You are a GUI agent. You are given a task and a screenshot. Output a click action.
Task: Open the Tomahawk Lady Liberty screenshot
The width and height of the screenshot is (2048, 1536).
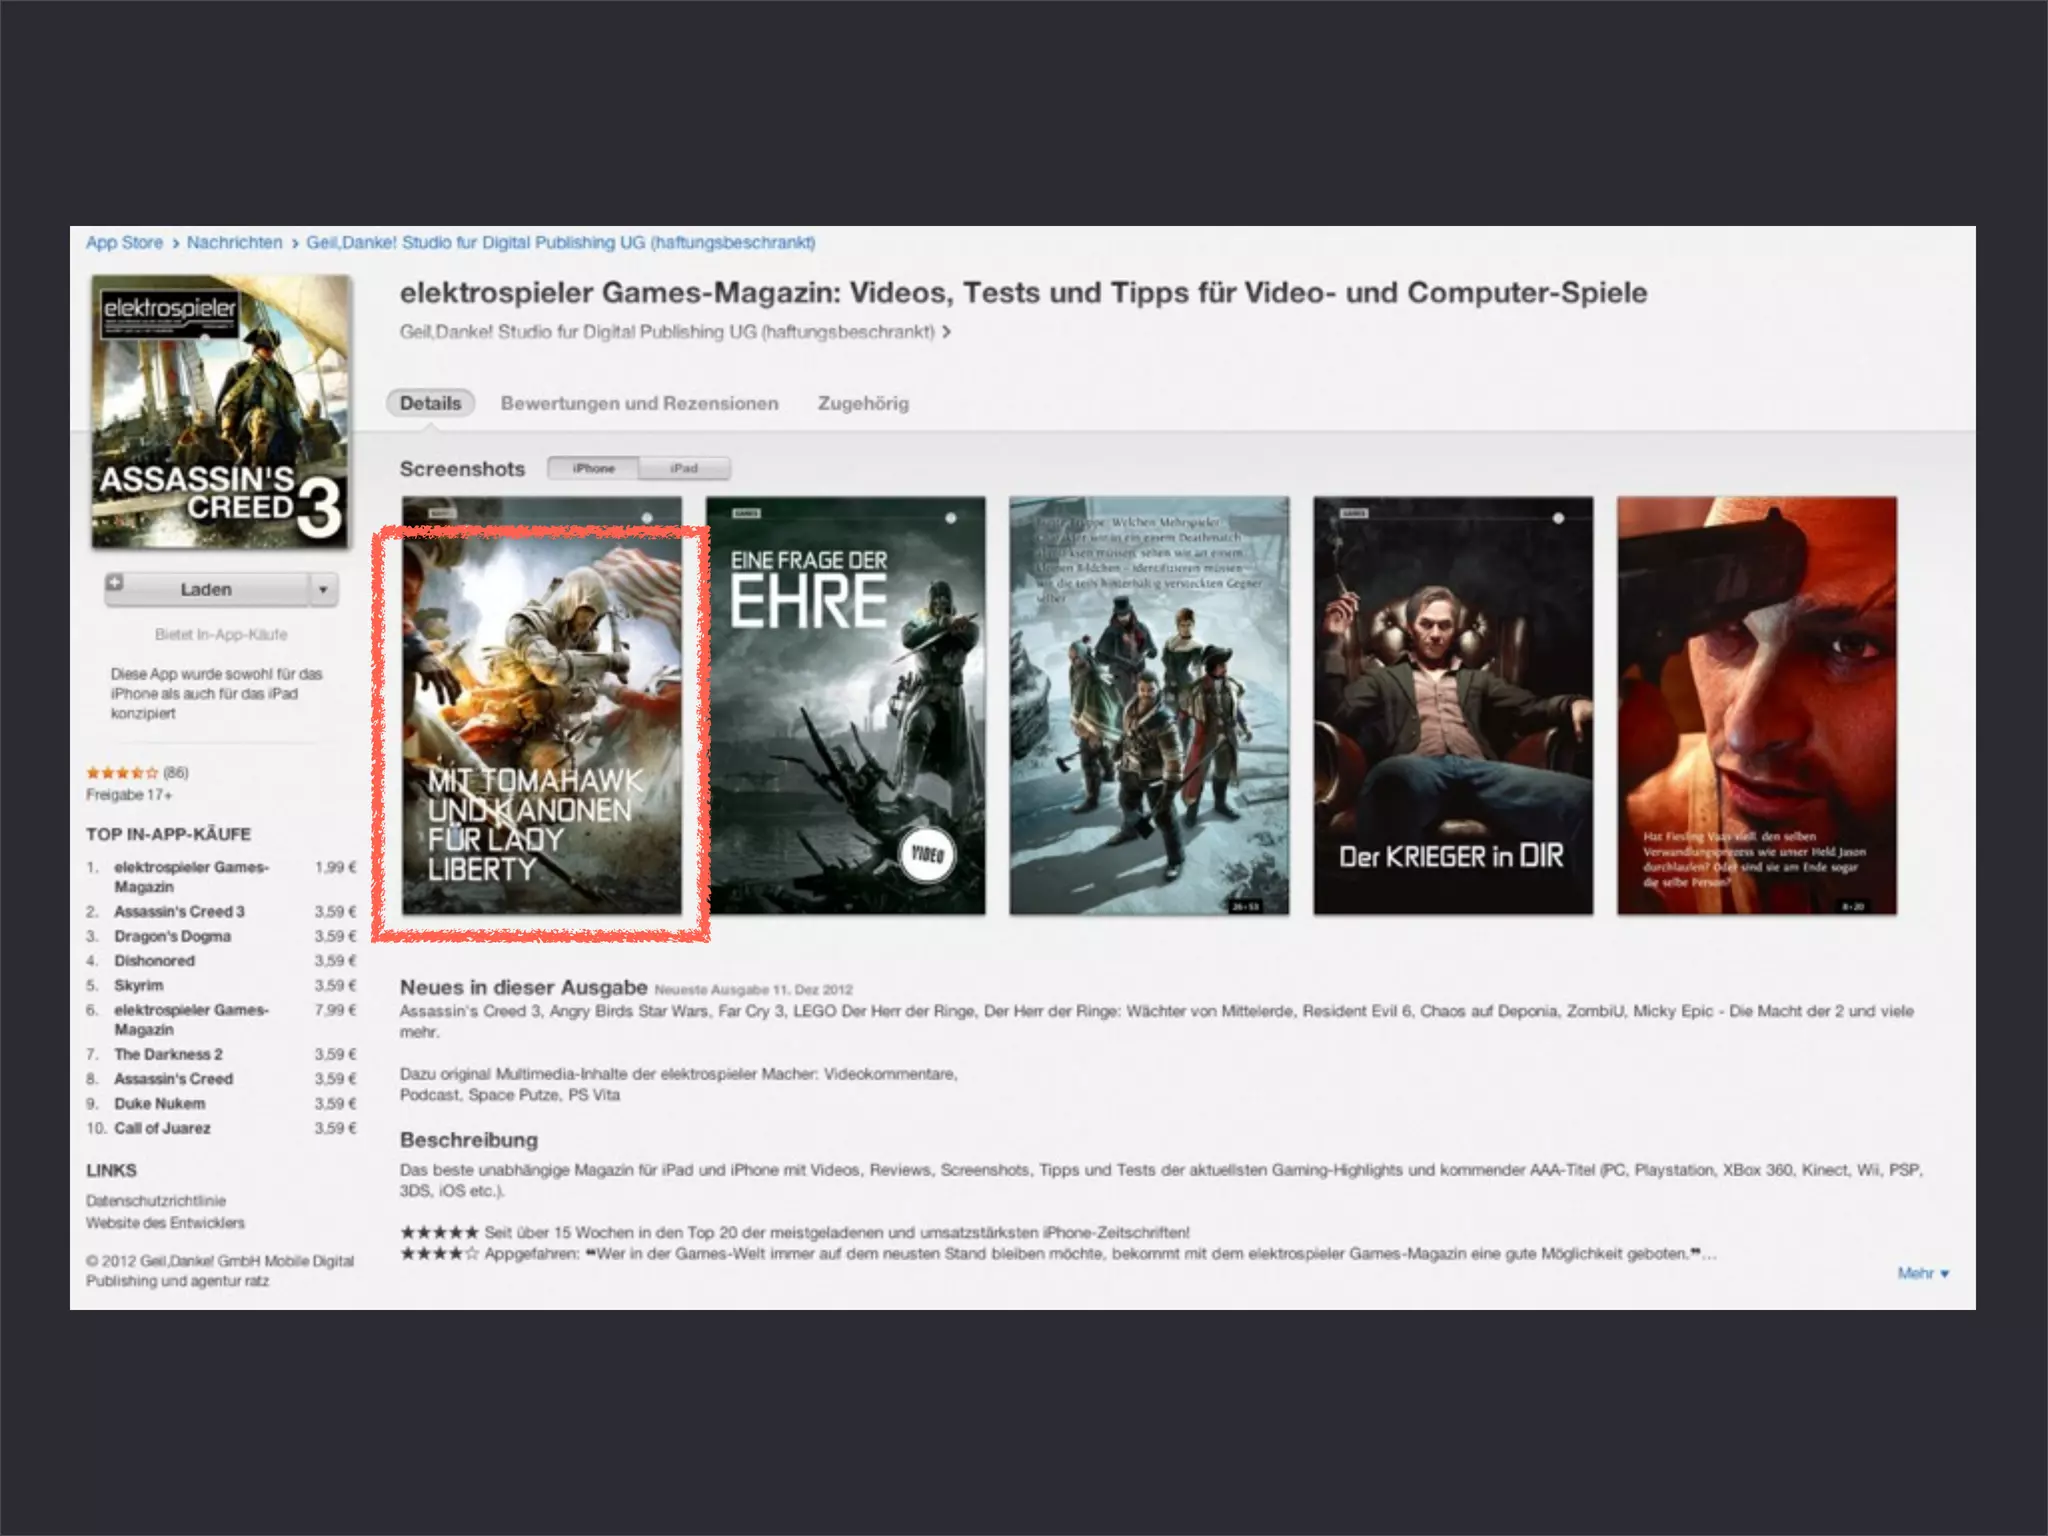(541, 705)
